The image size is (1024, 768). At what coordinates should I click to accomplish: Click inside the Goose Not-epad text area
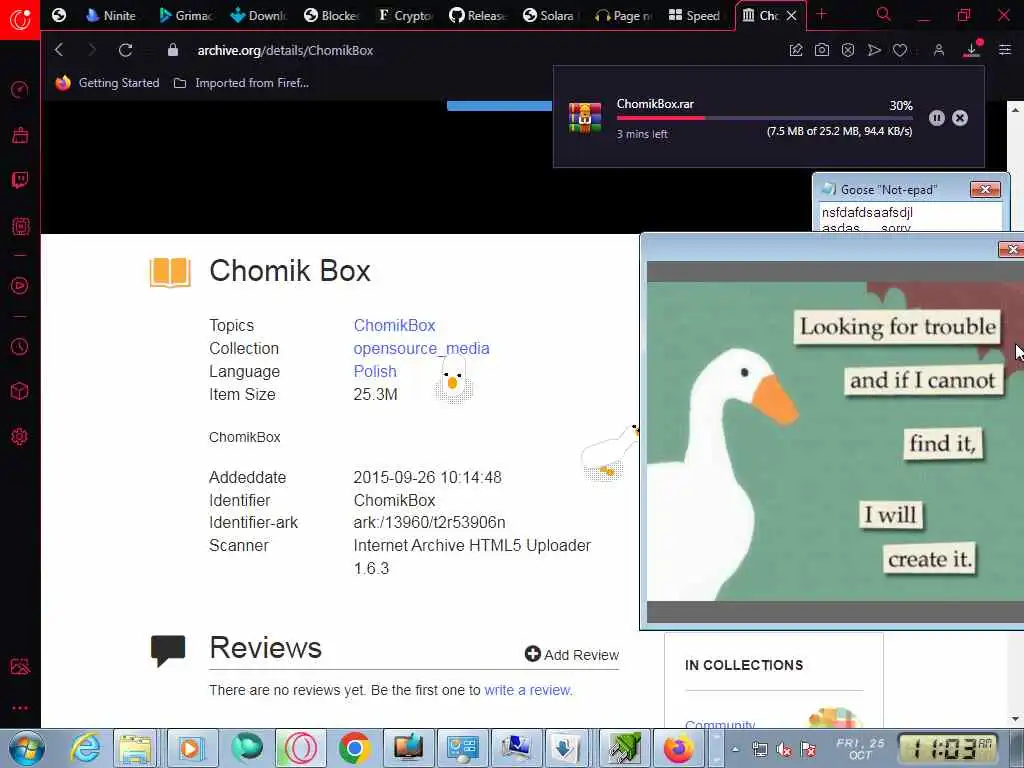point(910,216)
